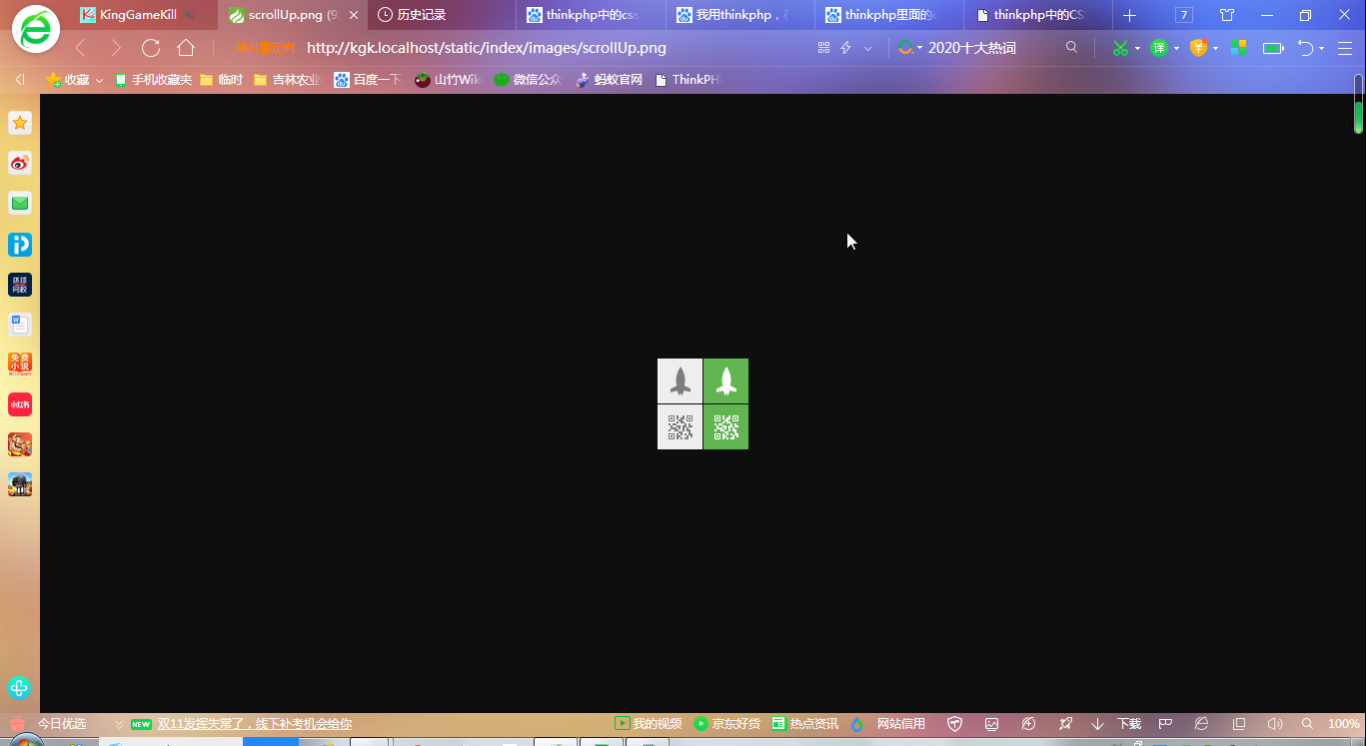The width and height of the screenshot is (1366, 746).
Task: Click the 100% zoom level
Action: pos(1343,724)
